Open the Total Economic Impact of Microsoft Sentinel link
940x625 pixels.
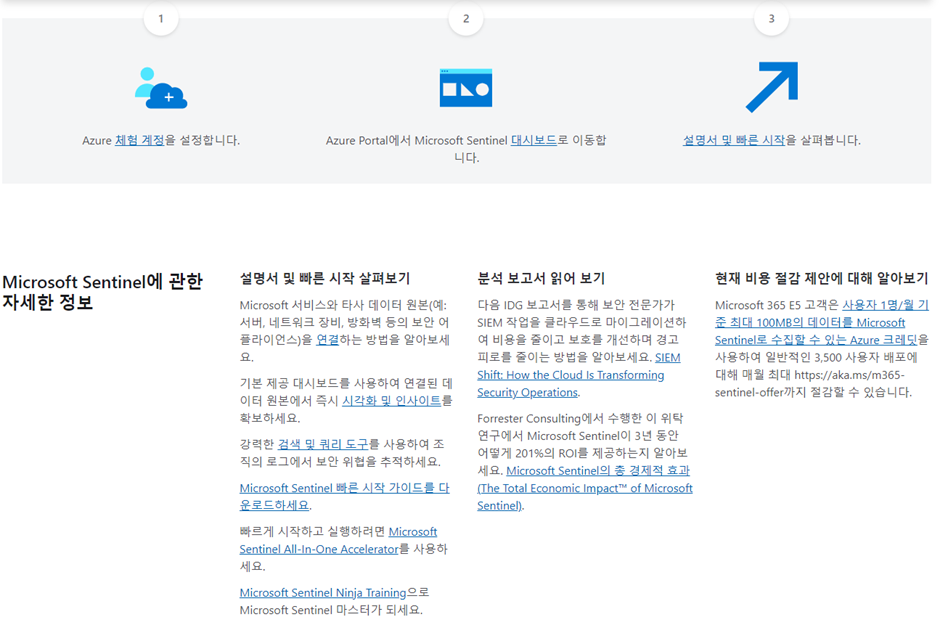[585, 488]
